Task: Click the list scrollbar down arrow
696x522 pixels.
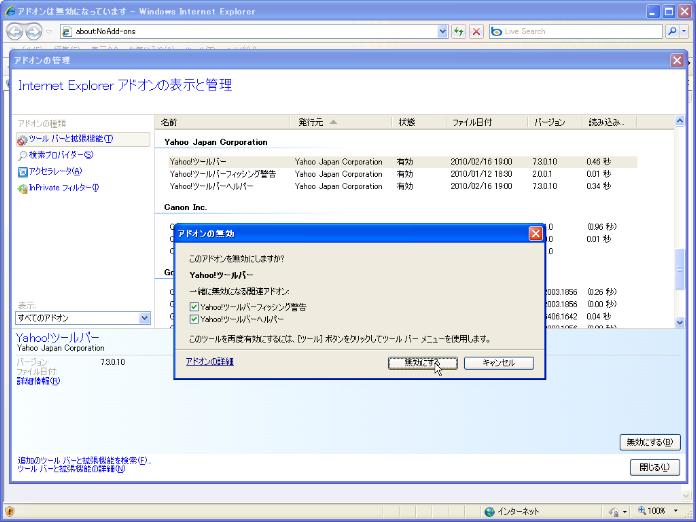Action: [x=680, y=323]
